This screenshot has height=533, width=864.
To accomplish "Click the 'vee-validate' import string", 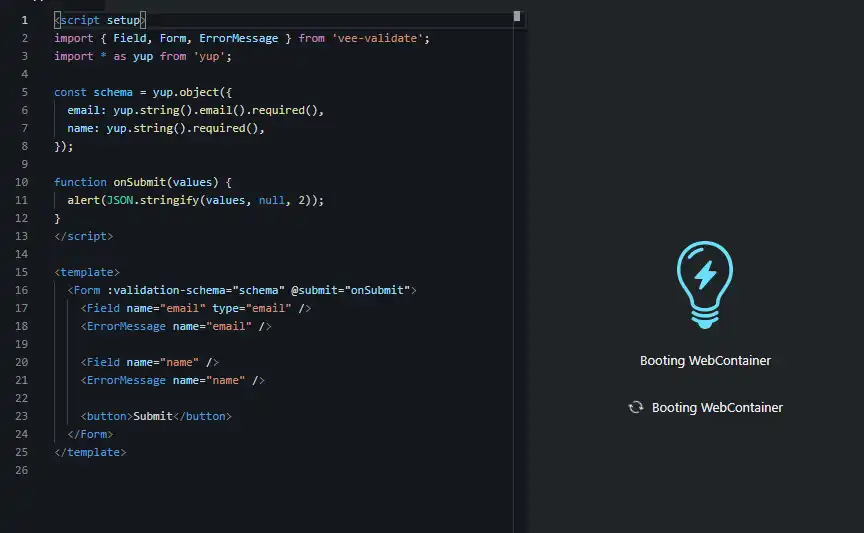I will (x=377, y=38).
